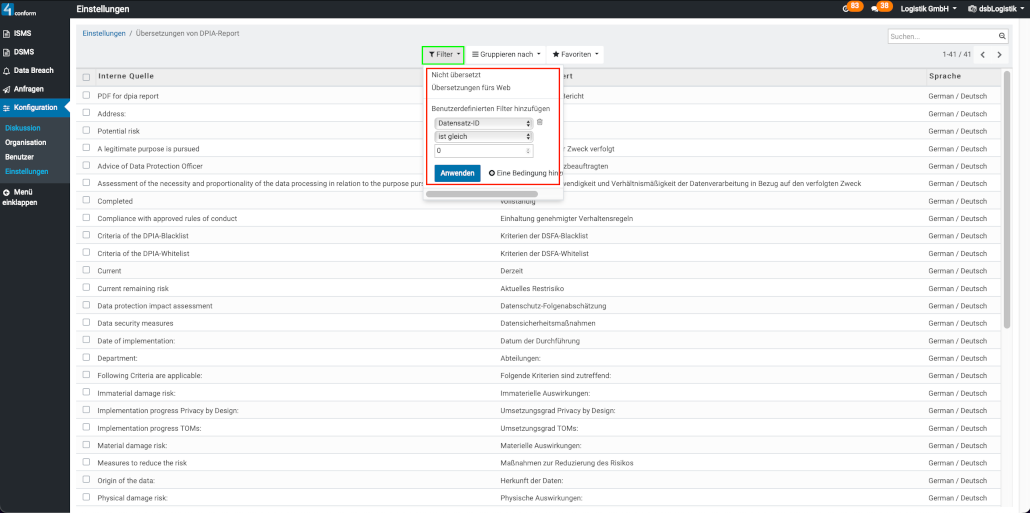Click the horizontal scrollbar in filter menu
Screen dimensions: 1030x513
point(482,194)
